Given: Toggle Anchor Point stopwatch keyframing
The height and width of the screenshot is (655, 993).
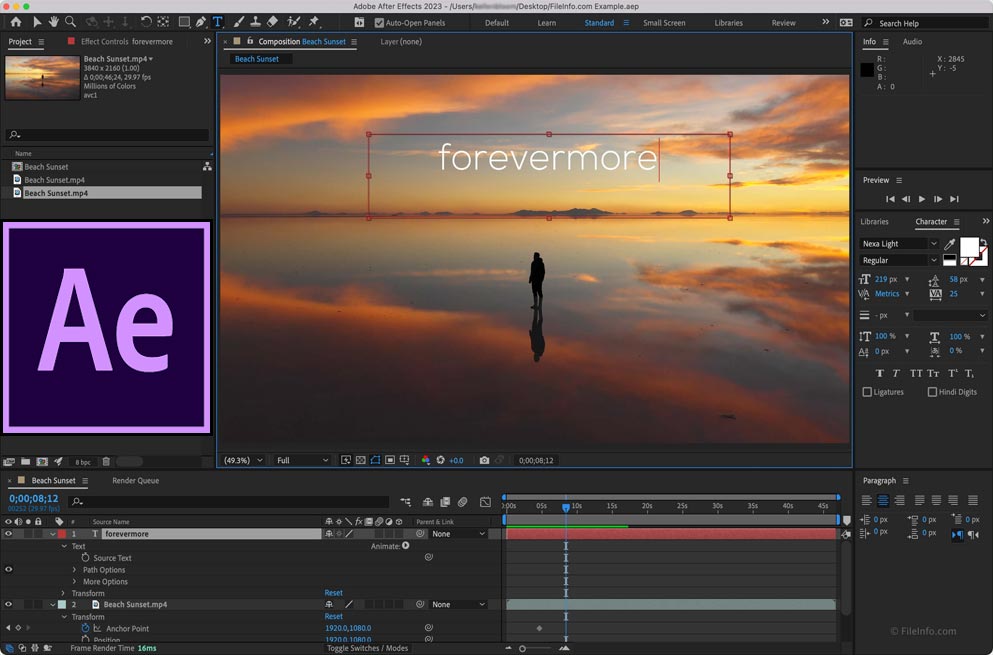Looking at the screenshot, I should (x=85, y=628).
